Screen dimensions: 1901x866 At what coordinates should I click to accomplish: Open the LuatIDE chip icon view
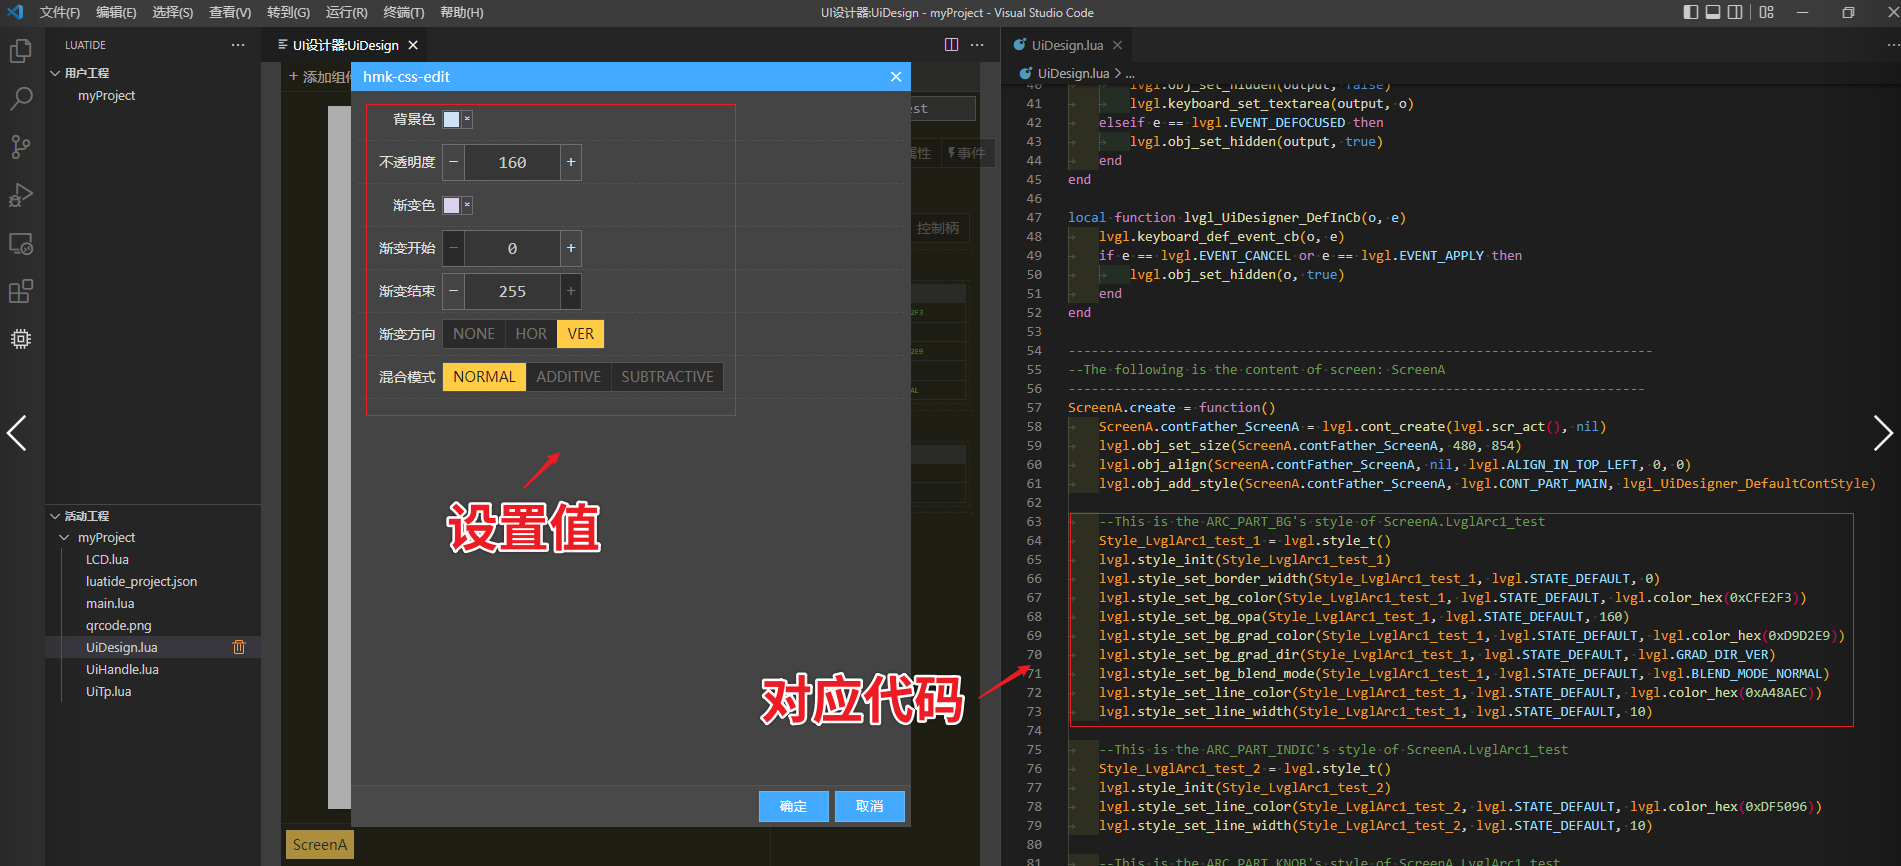21,339
